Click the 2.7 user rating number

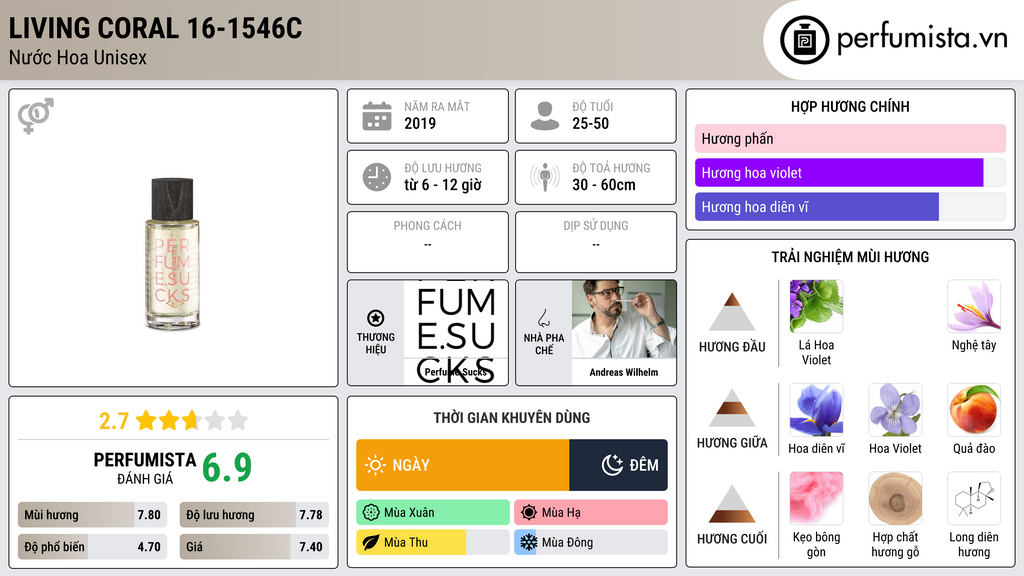[114, 421]
